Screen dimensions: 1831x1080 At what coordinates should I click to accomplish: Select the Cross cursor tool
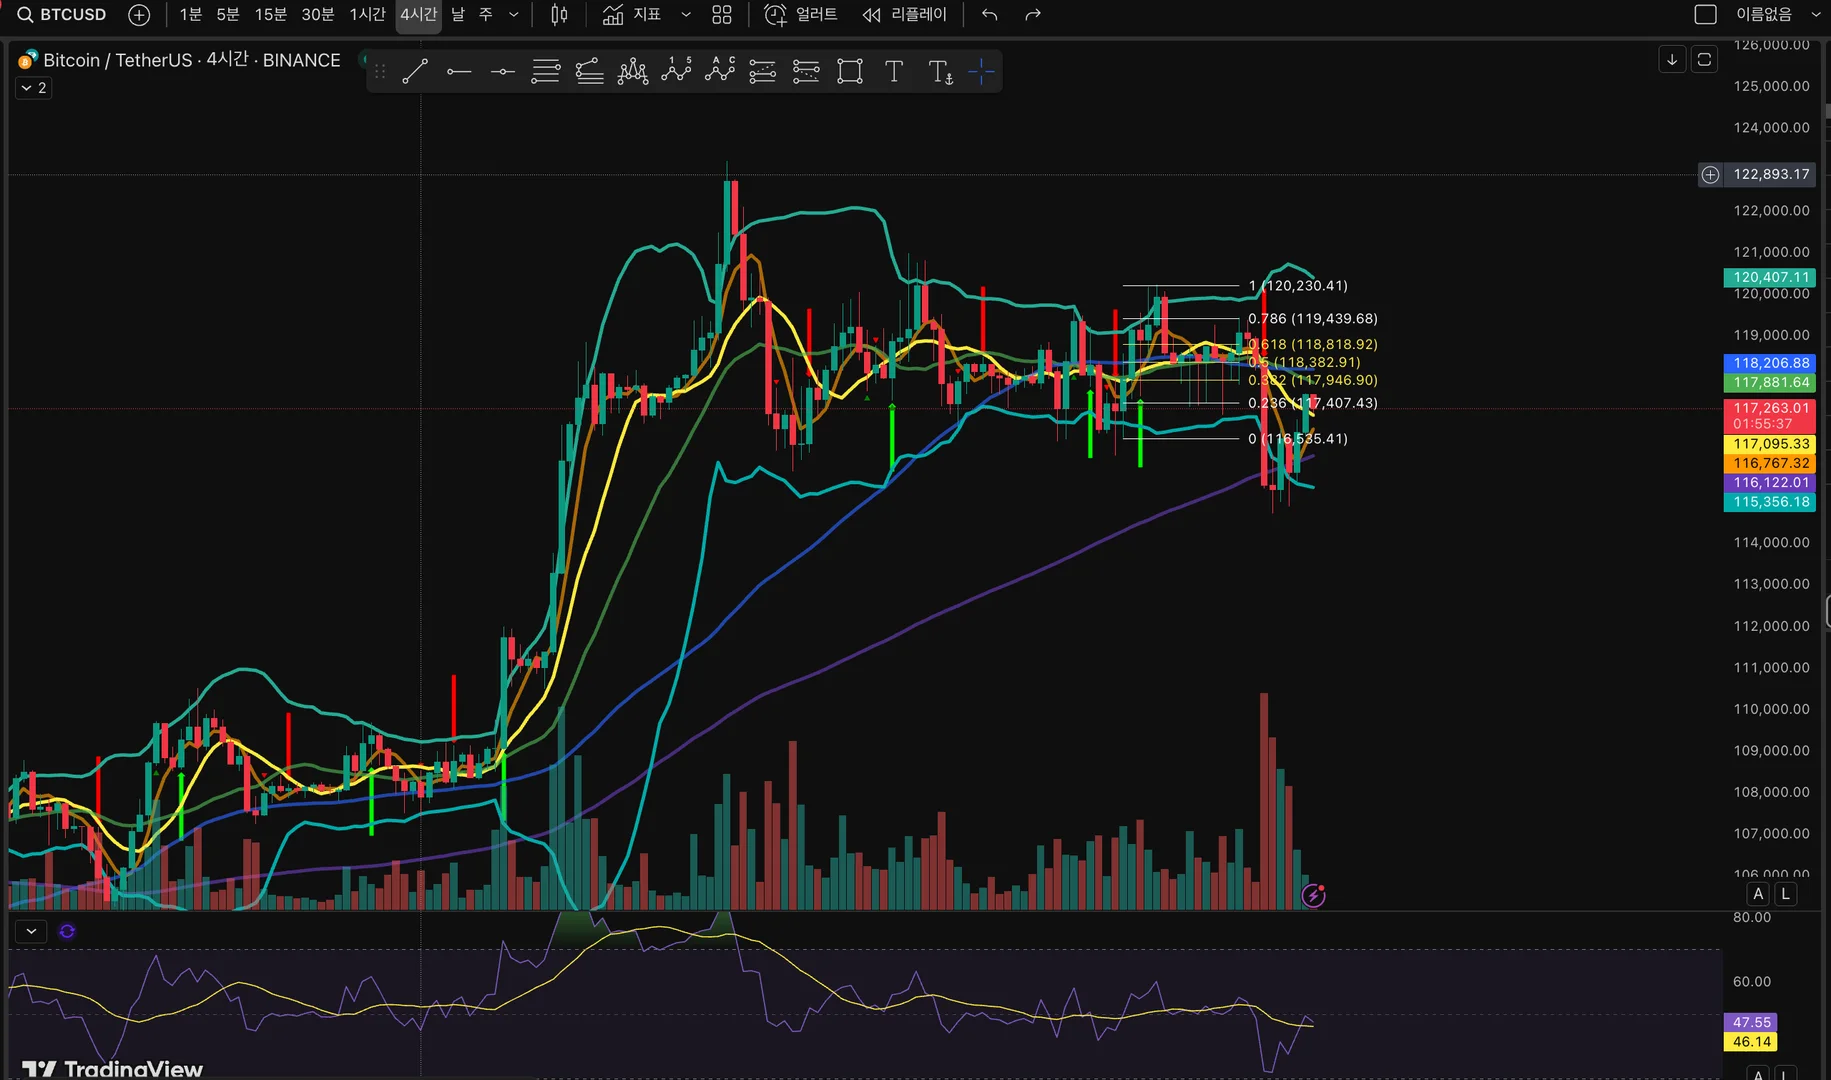point(982,71)
